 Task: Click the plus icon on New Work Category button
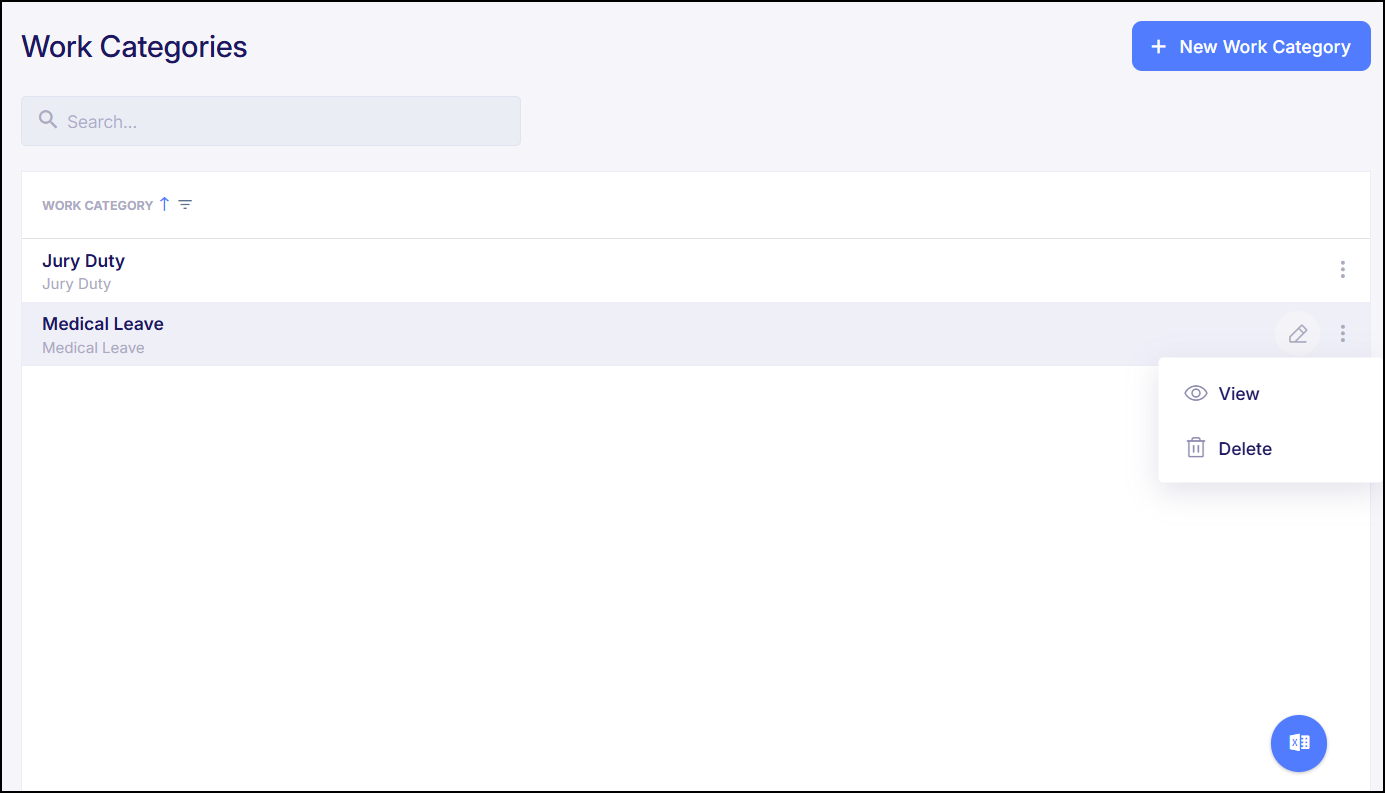(1158, 46)
